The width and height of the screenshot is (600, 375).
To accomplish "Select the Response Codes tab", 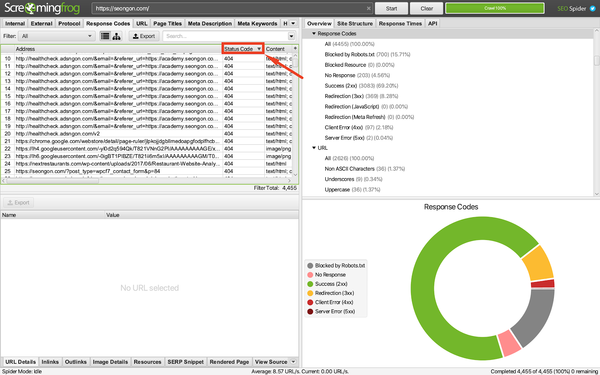I will tap(108, 23).
